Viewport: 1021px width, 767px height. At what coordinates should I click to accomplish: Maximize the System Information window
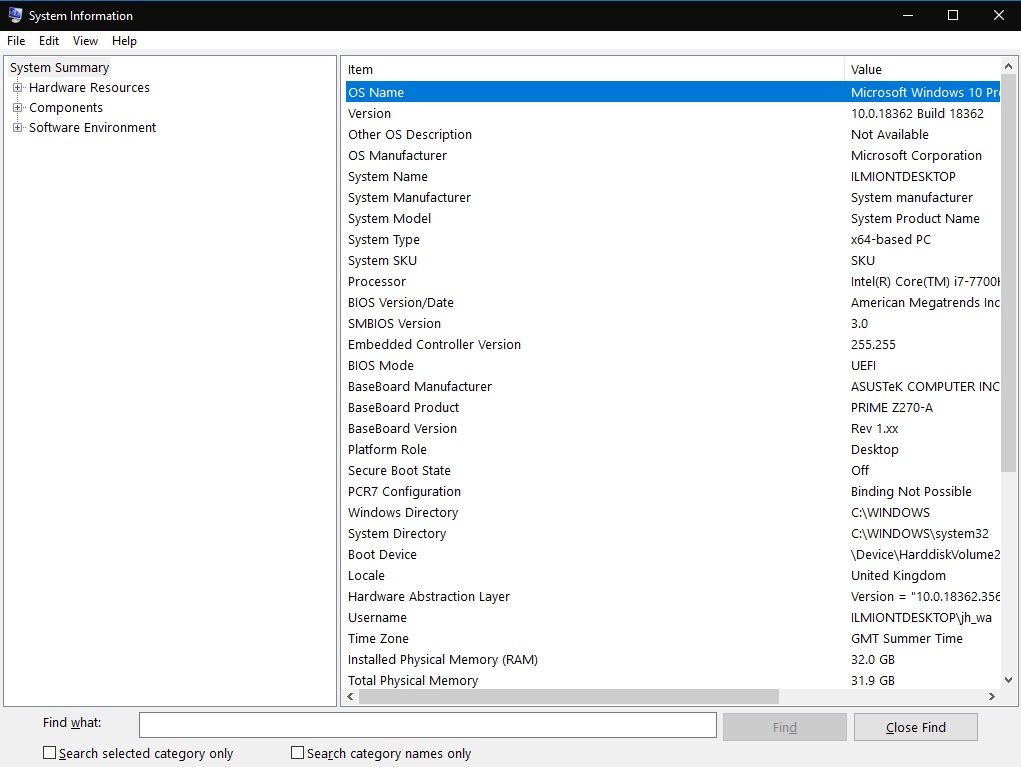(x=953, y=15)
